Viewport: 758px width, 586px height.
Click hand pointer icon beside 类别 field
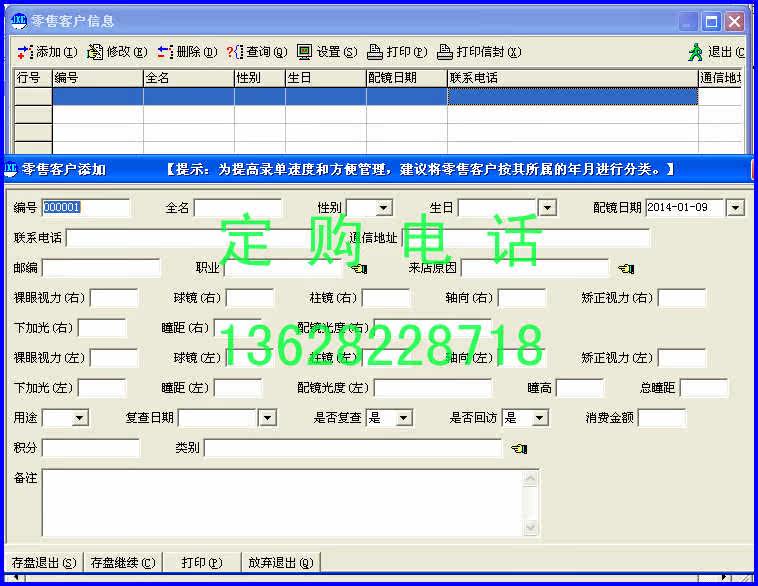[519, 449]
